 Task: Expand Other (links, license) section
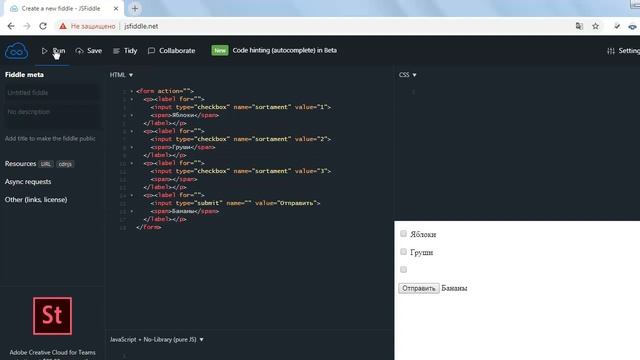(36, 200)
